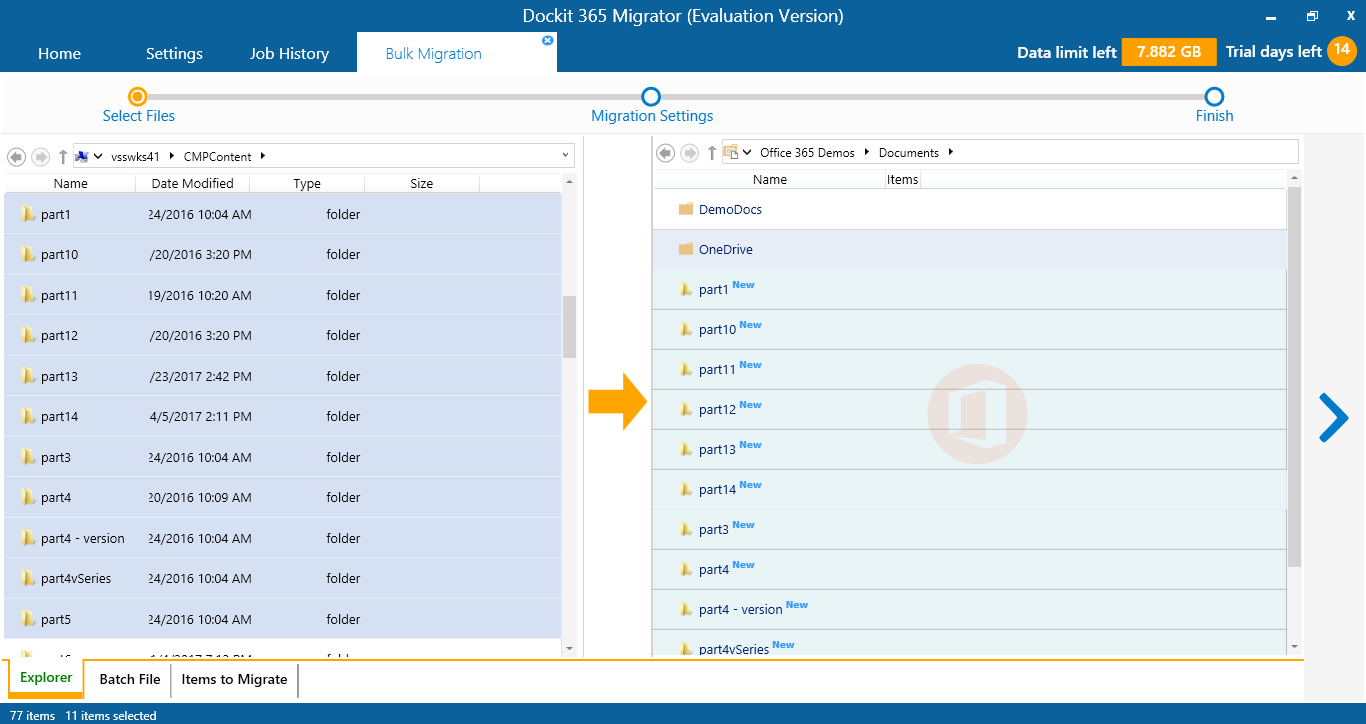Click the Migration Settings step link
This screenshot has width=1366, height=724.
click(x=652, y=116)
